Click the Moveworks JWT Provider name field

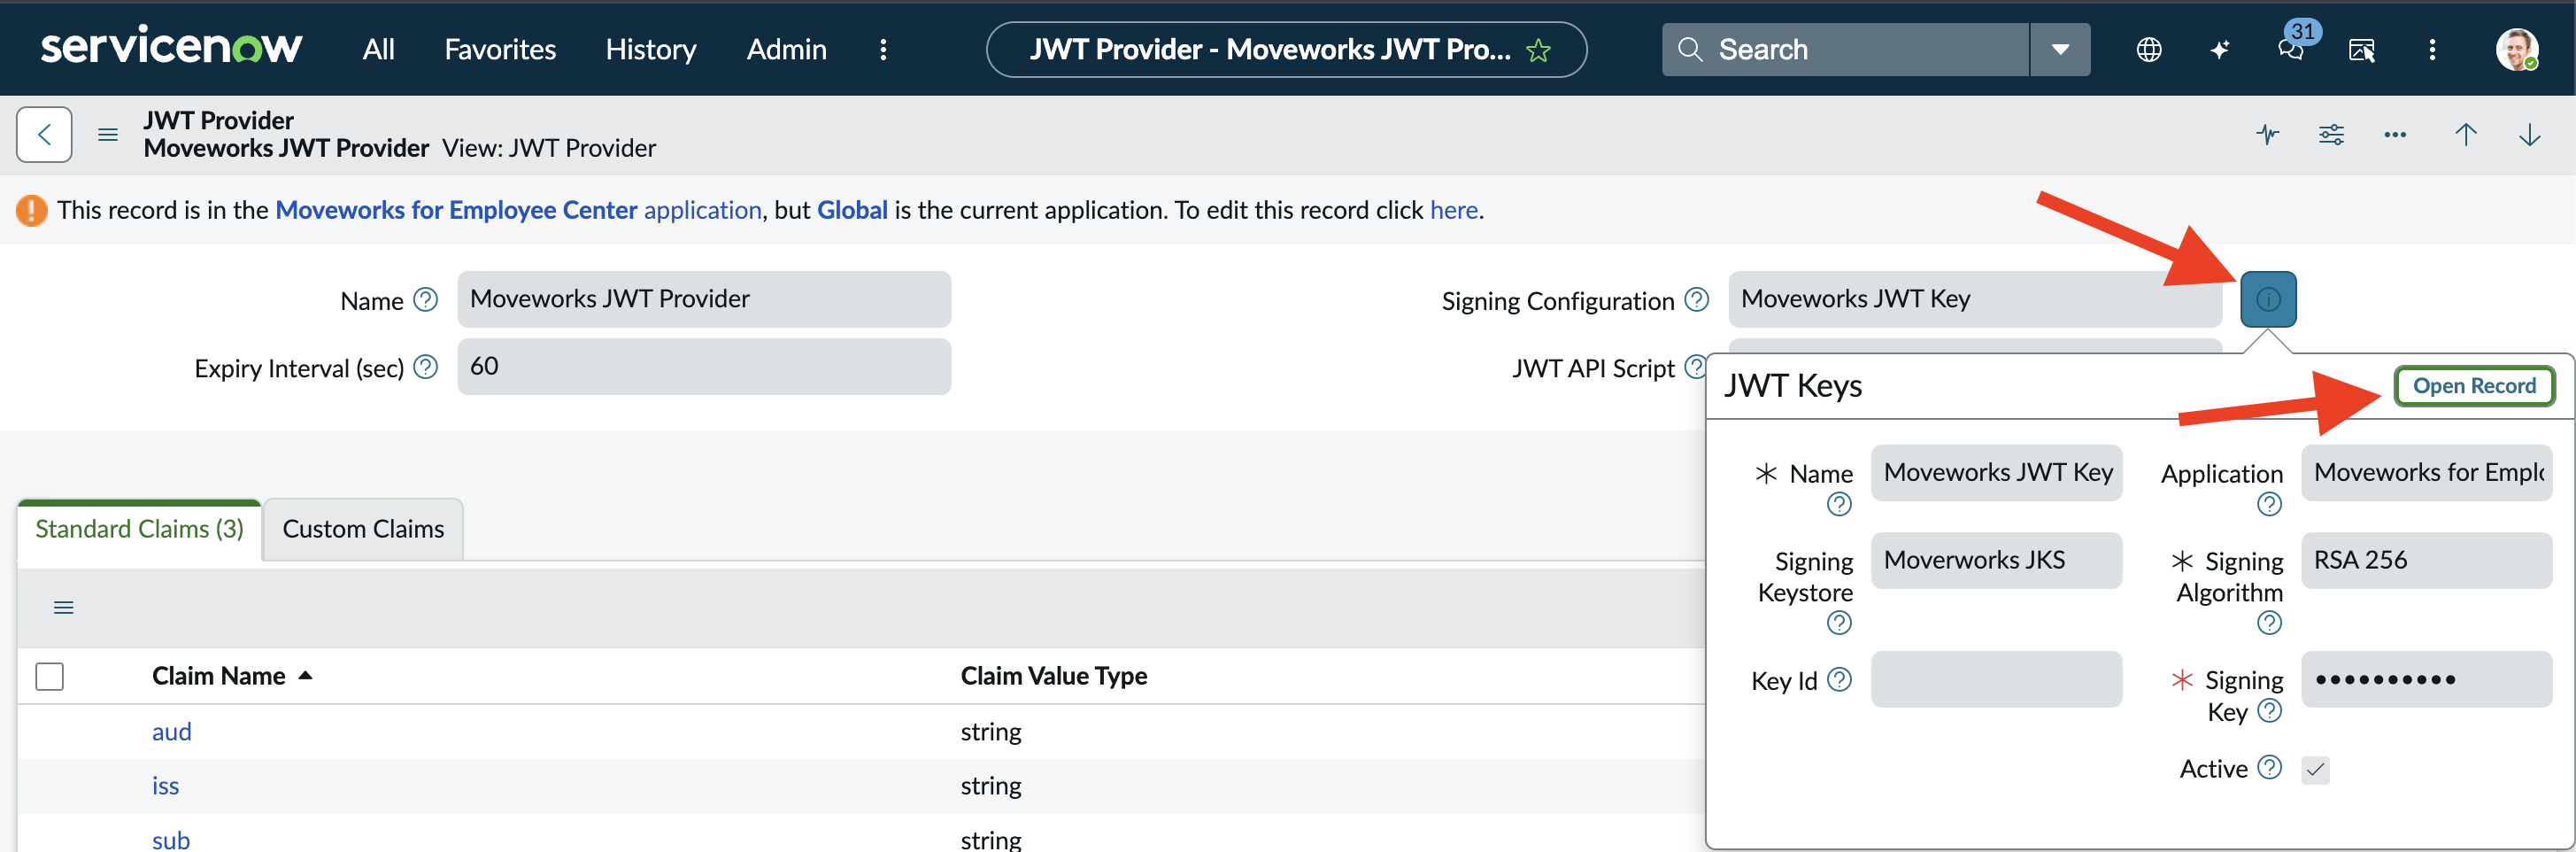(704, 299)
